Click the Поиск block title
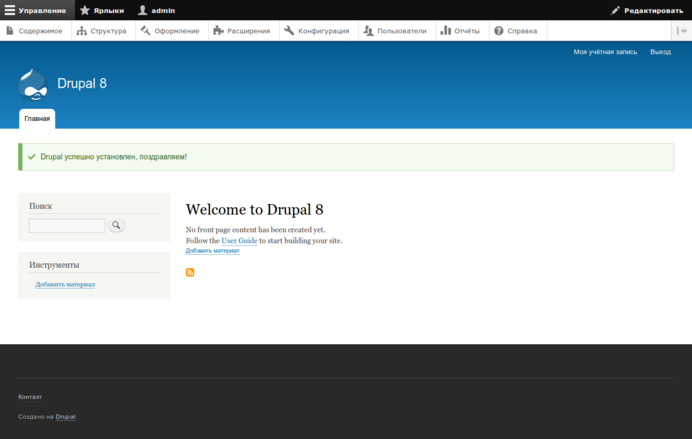Image resolution: width=692 pixels, height=439 pixels. tap(41, 206)
